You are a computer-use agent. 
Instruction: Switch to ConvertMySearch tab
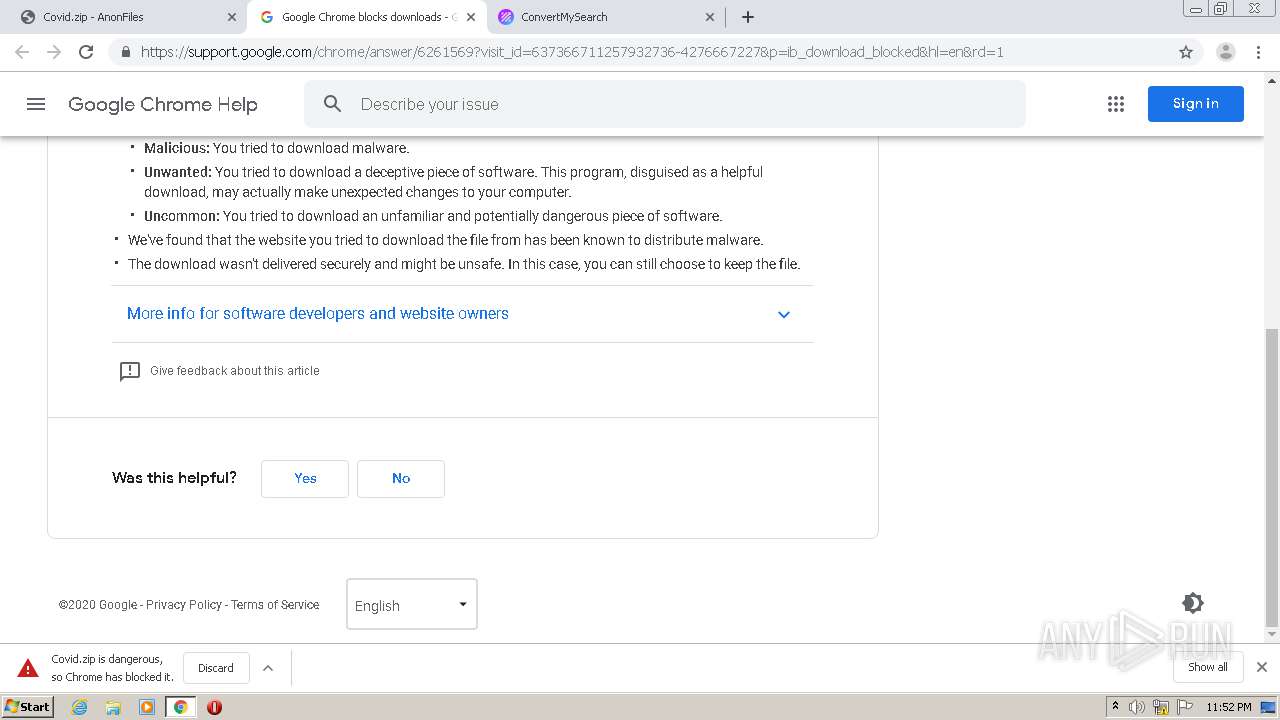click(606, 17)
